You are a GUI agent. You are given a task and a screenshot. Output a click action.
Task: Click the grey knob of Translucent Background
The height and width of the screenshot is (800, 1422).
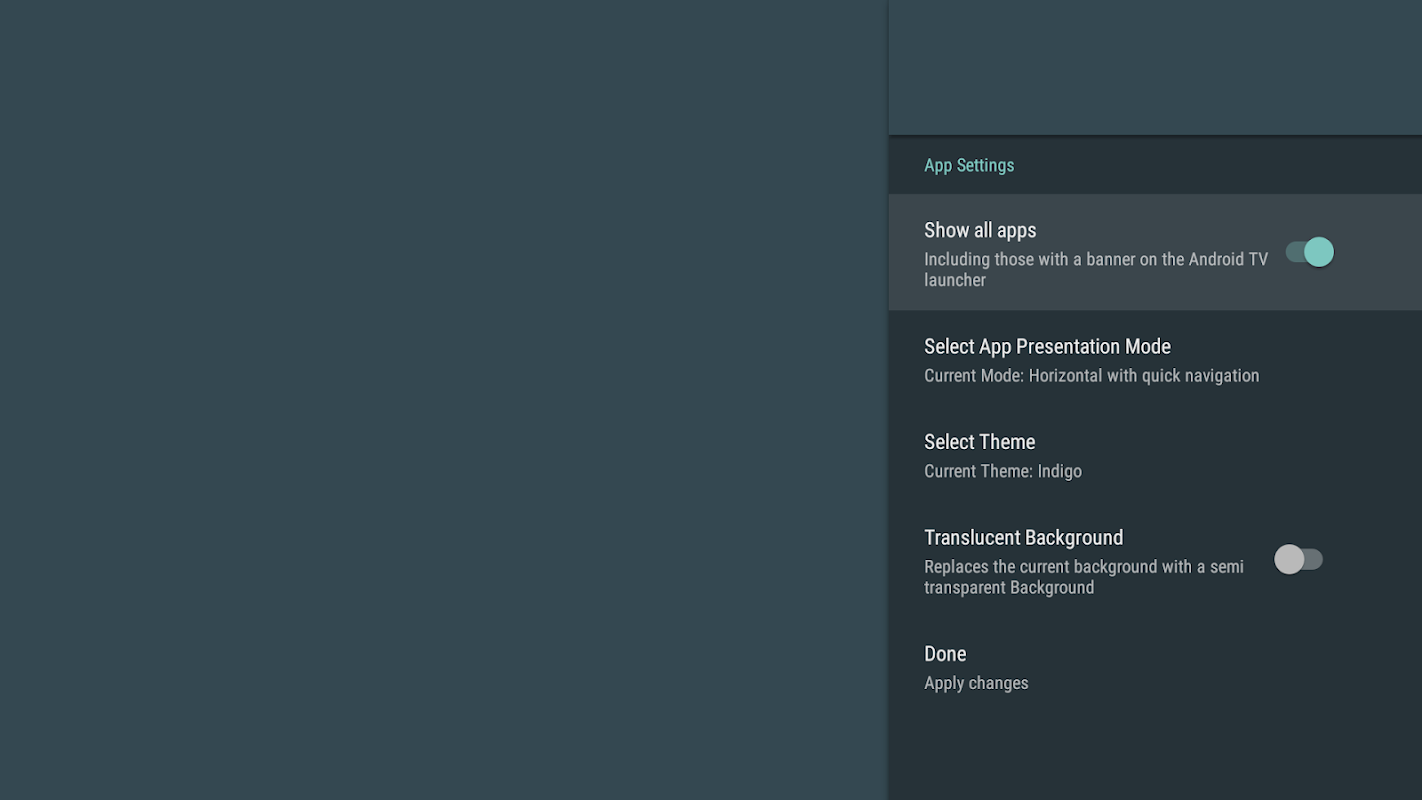coord(1289,559)
